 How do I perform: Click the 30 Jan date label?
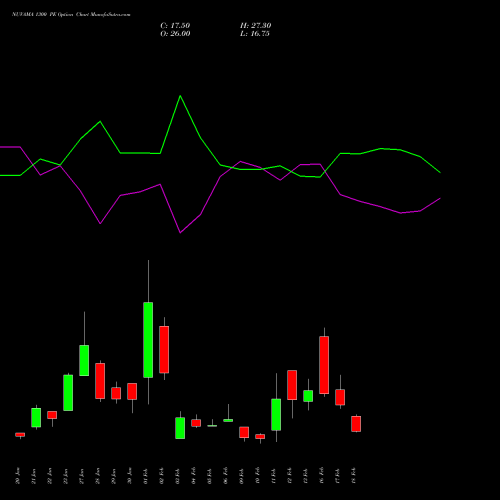pos(130,476)
